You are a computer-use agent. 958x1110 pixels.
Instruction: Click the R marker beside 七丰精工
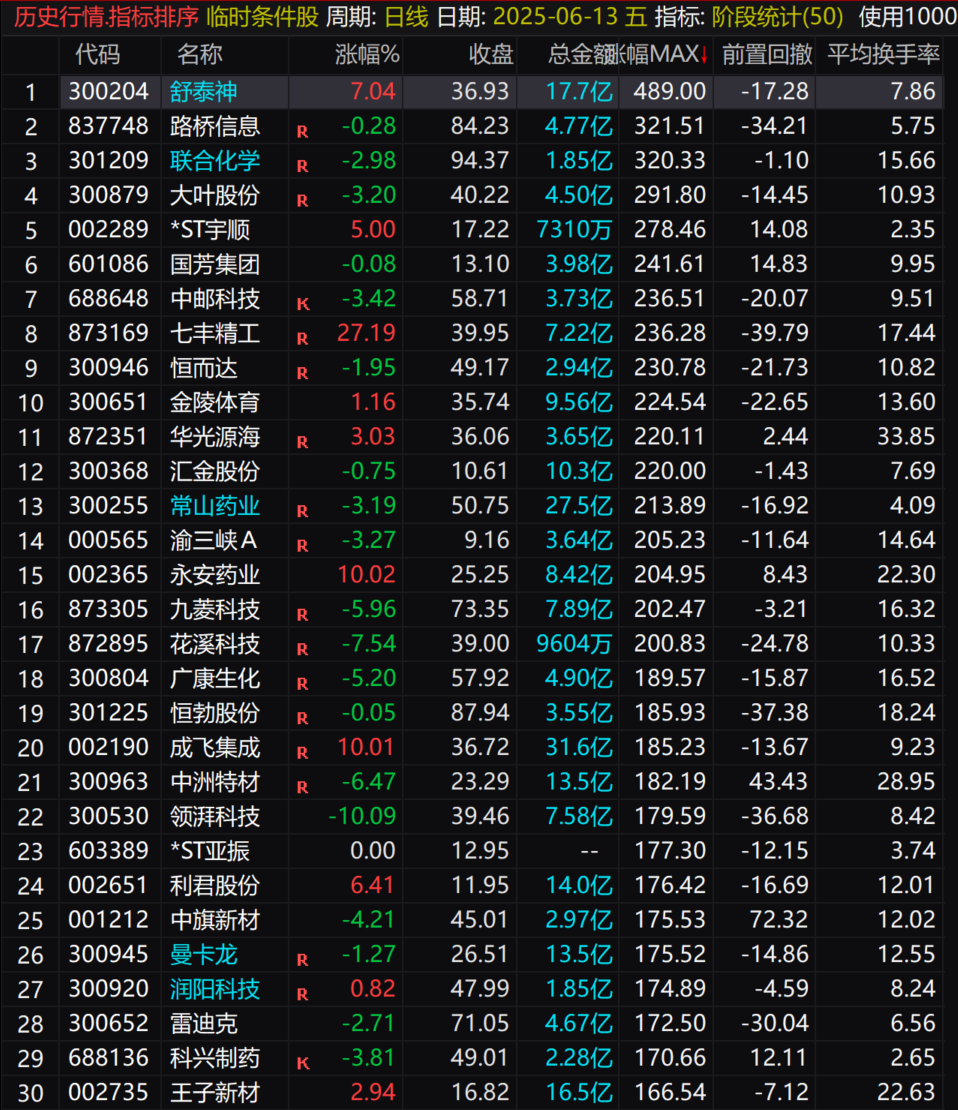click(302, 339)
